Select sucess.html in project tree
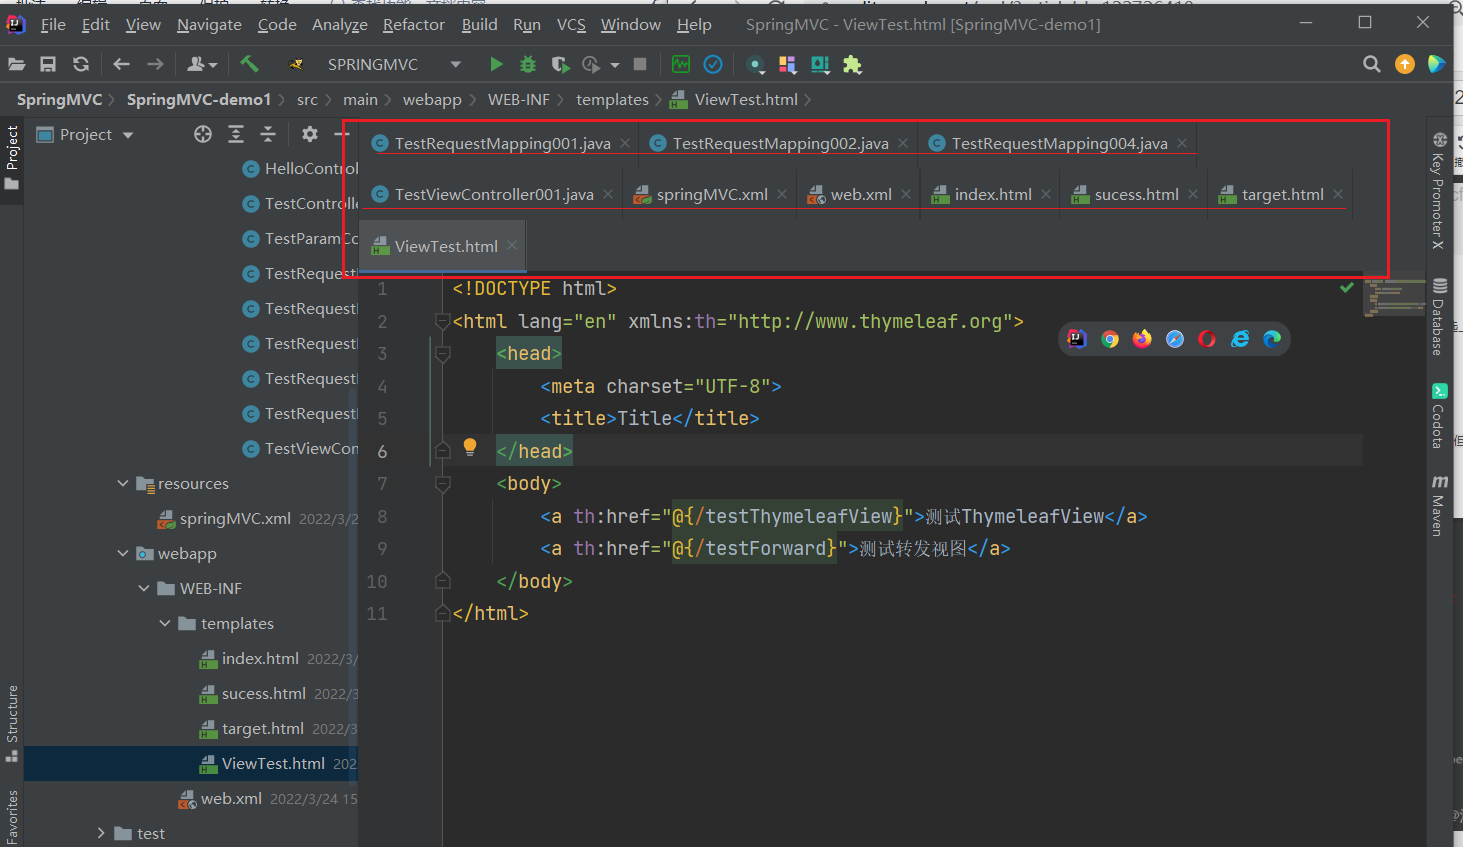 (x=263, y=693)
